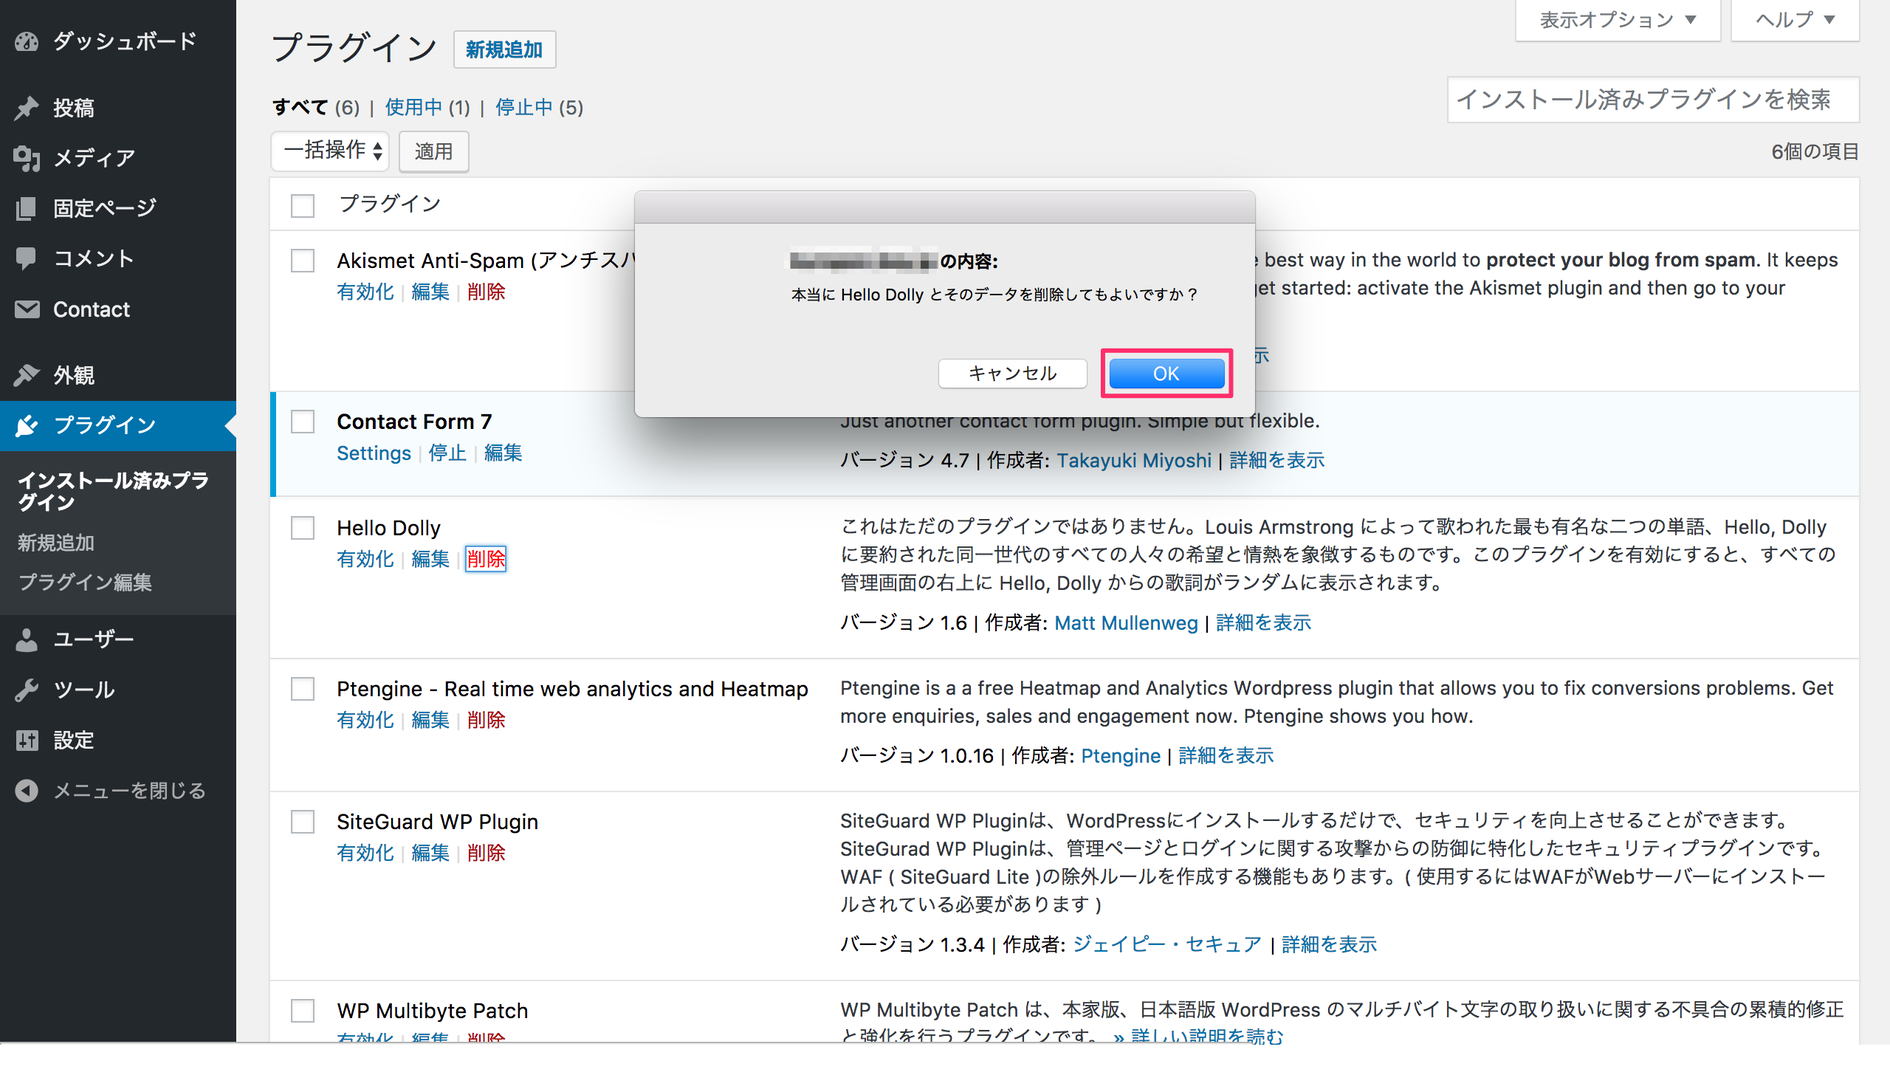The image size is (1890, 1075).
Task: Click the Media icon in sidebar
Action: [27, 158]
